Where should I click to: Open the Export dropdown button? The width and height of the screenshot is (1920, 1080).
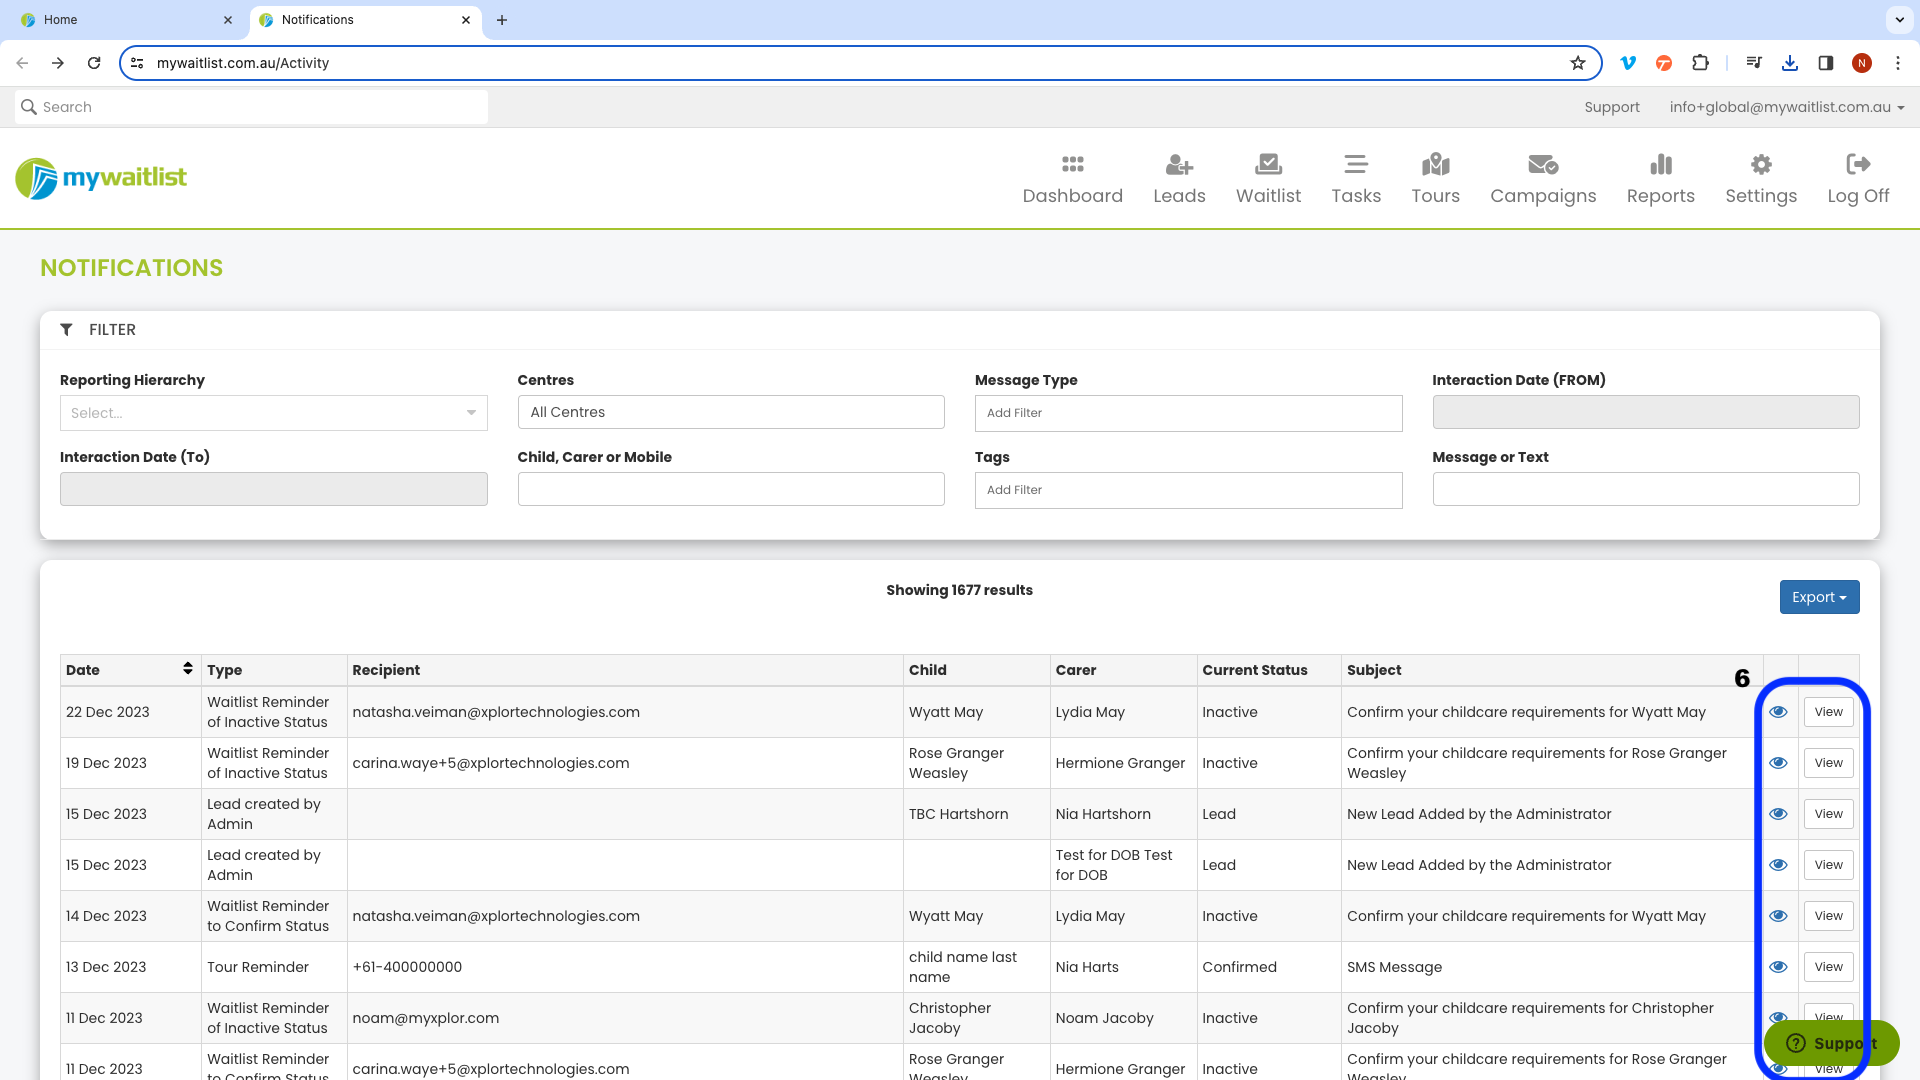[x=1819, y=597]
